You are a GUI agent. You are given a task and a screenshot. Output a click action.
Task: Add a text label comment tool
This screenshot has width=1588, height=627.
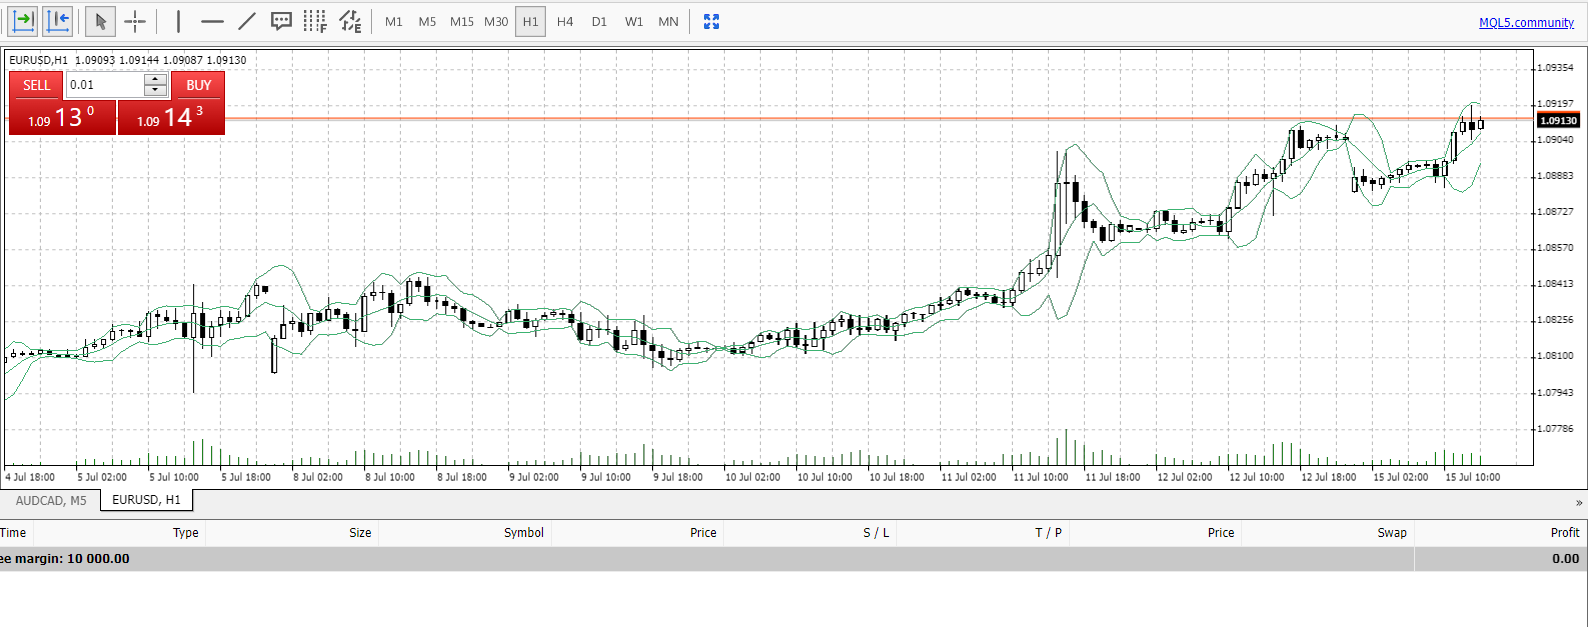coord(282,21)
